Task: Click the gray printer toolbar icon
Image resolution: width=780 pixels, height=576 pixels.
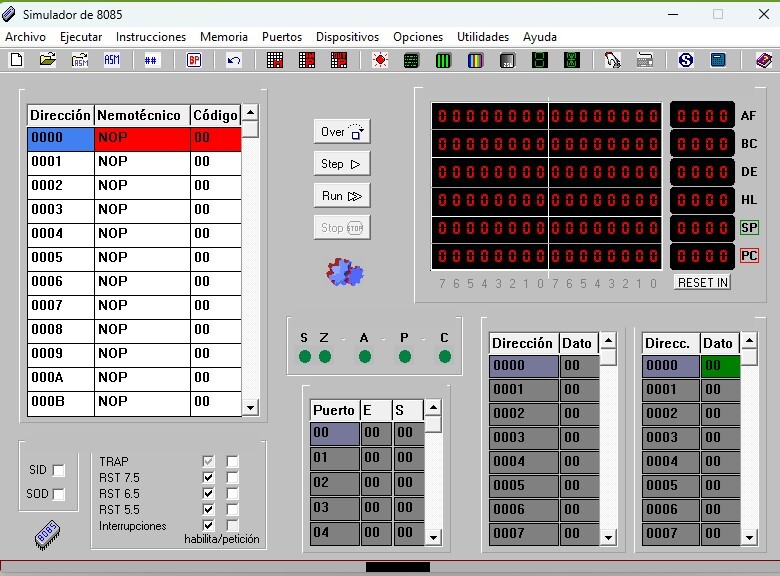Action: click(645, 60)
